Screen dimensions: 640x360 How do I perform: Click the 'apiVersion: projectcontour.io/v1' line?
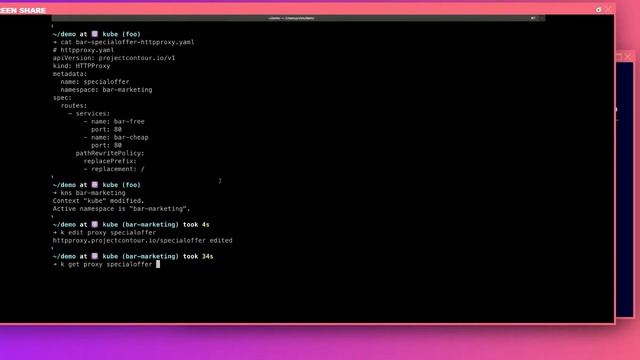point(114,58)
